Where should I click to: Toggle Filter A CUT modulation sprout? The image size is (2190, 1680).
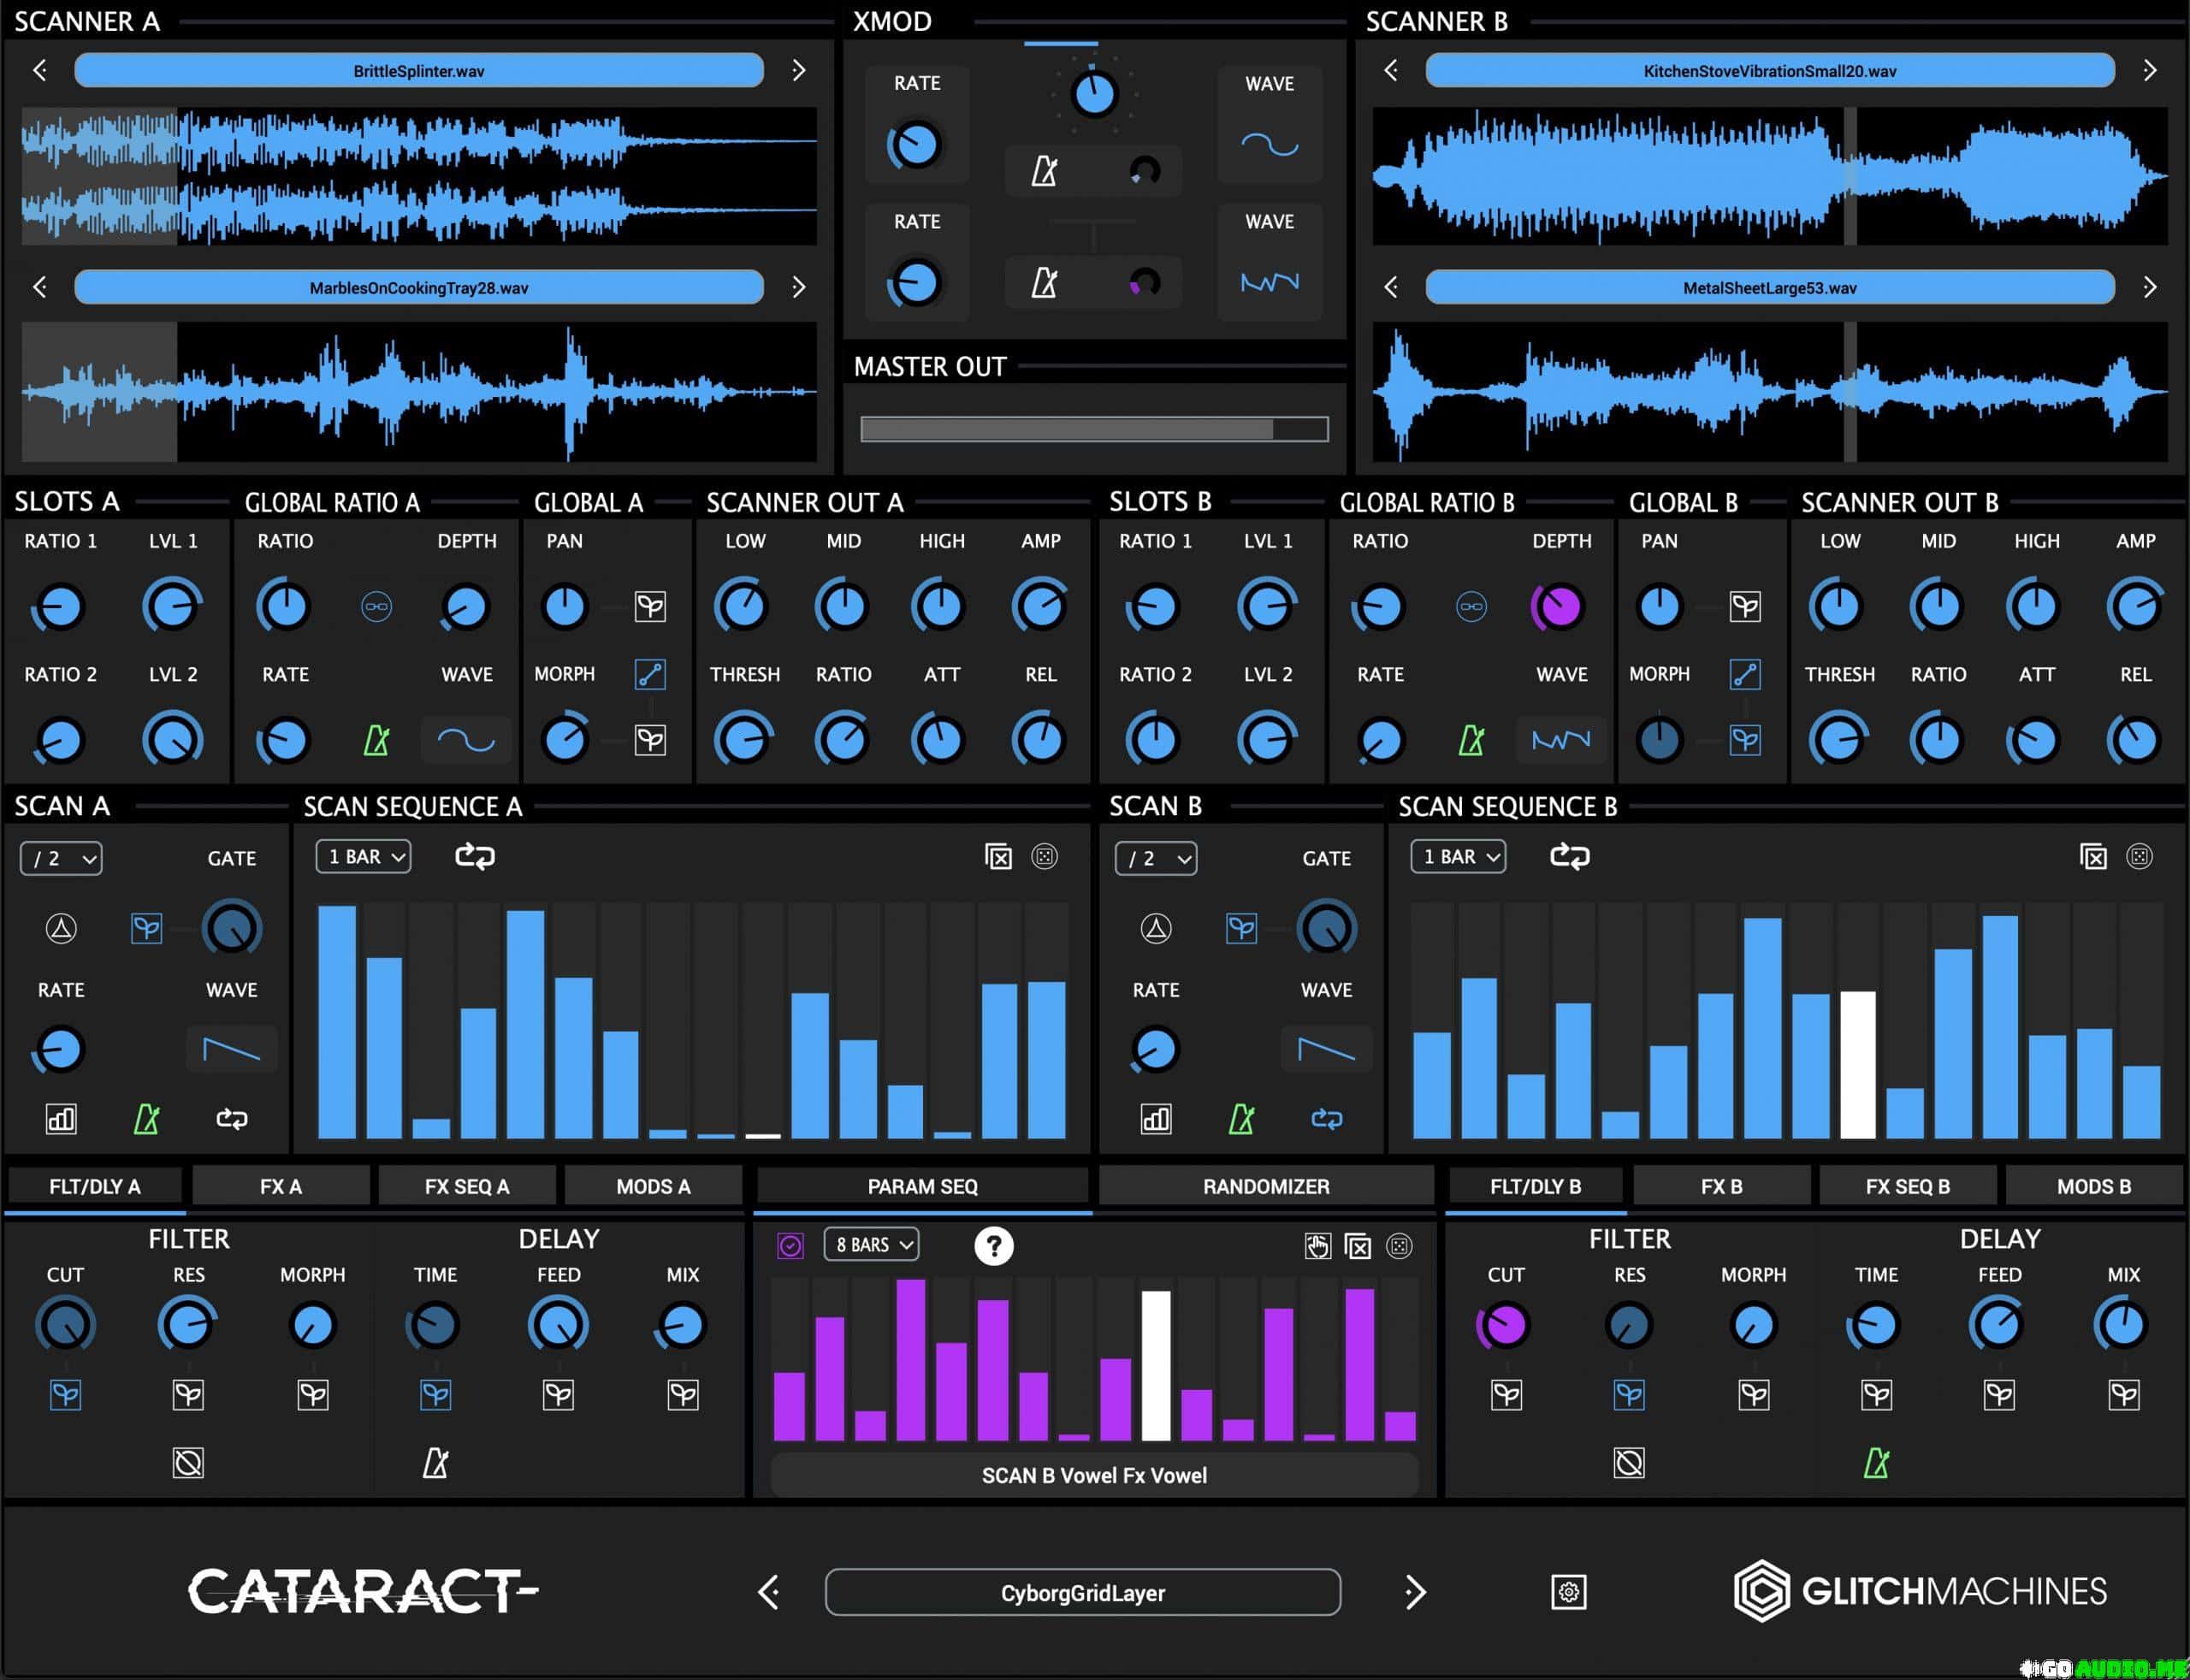[65, 1395]
